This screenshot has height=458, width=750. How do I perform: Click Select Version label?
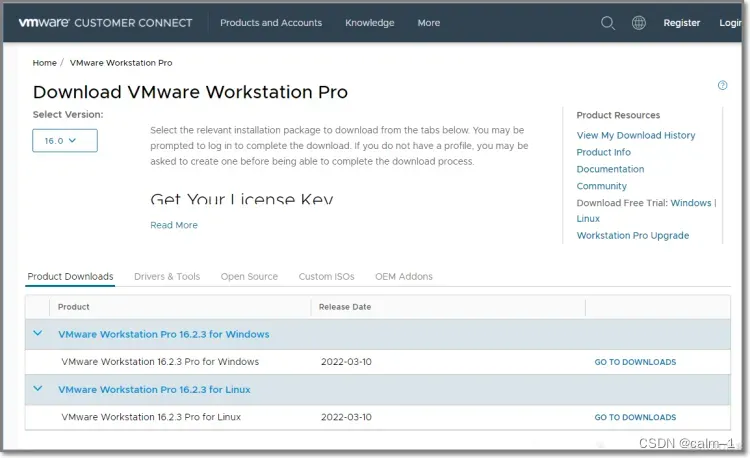click(x=68, y=114)
